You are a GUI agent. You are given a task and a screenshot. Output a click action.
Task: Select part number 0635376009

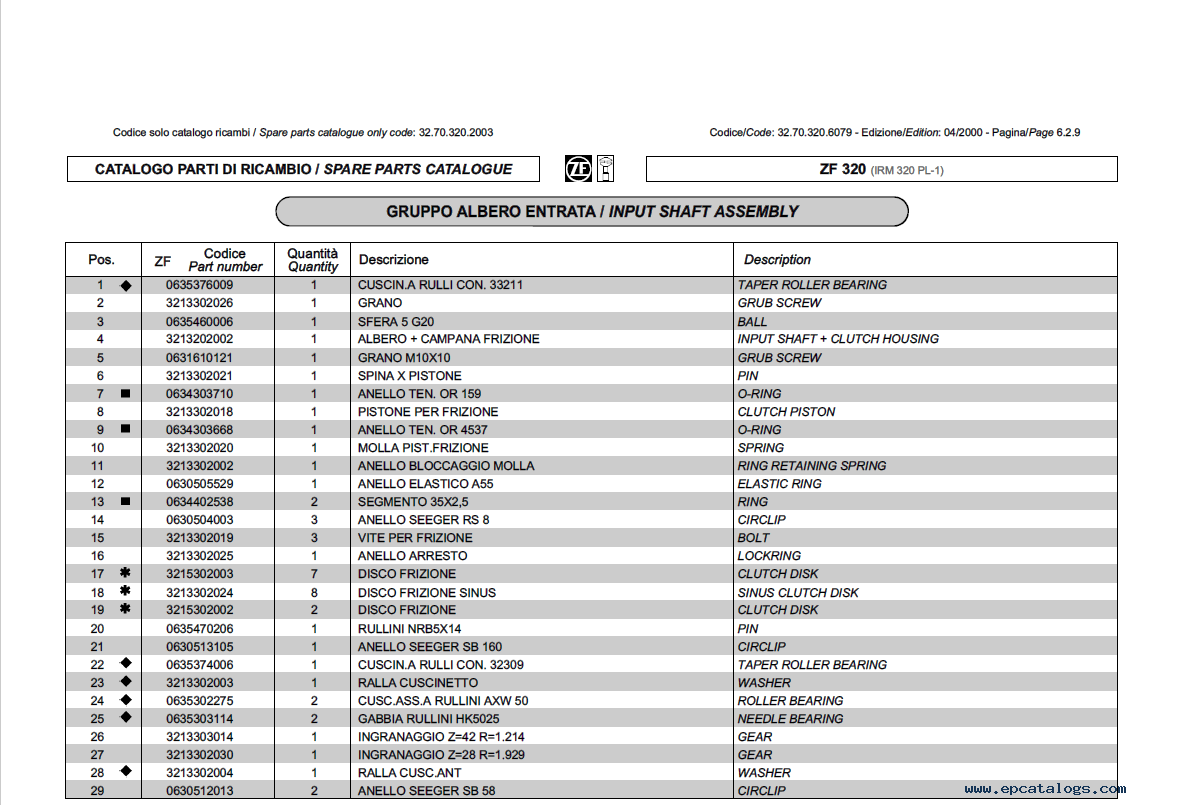click(x=200, y=285)
